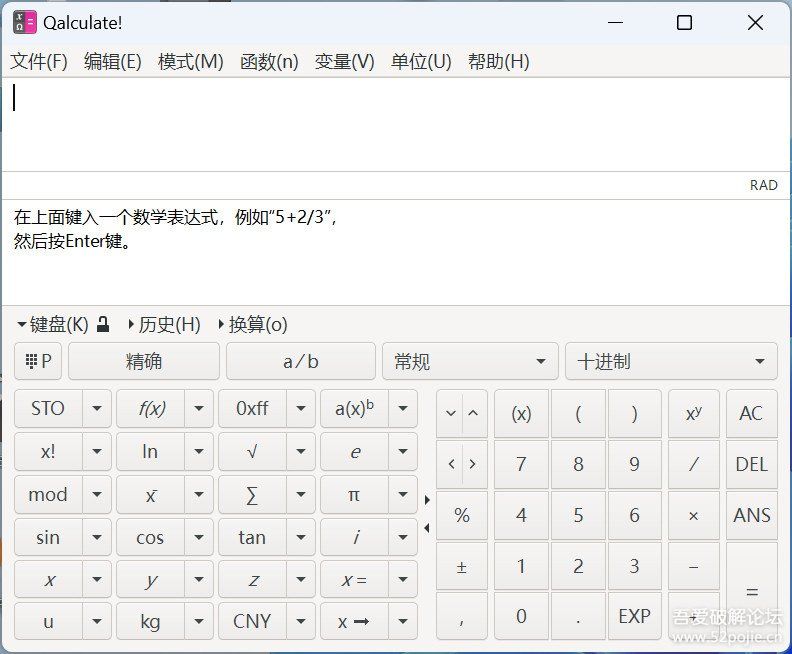Click the 0xff number base key
Screen dimensions: 792x654
[x=252, y=408]
